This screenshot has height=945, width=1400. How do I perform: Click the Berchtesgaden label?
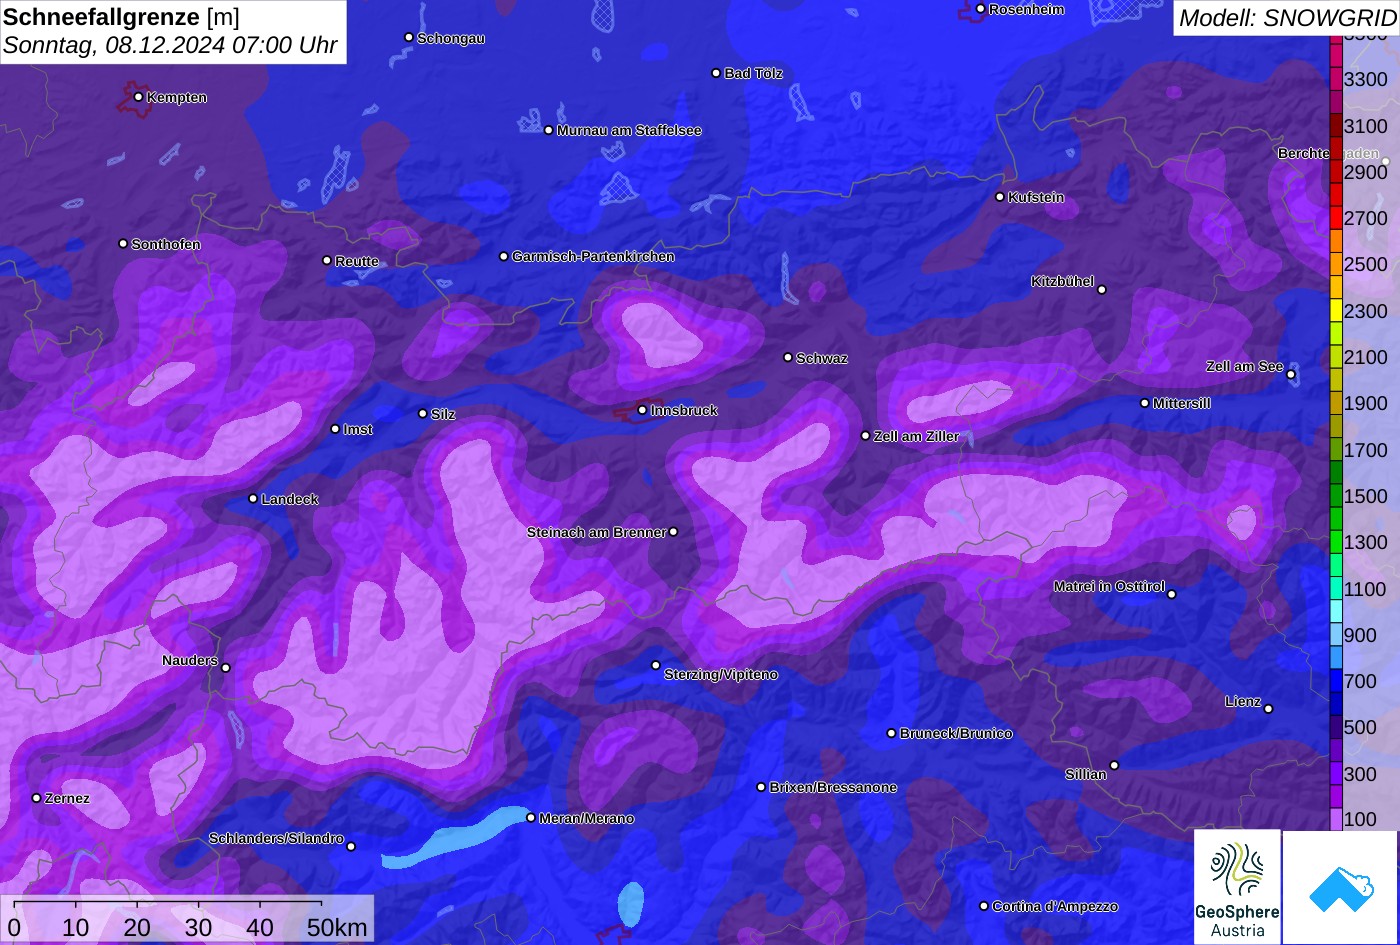click(x=1328, y=154)
